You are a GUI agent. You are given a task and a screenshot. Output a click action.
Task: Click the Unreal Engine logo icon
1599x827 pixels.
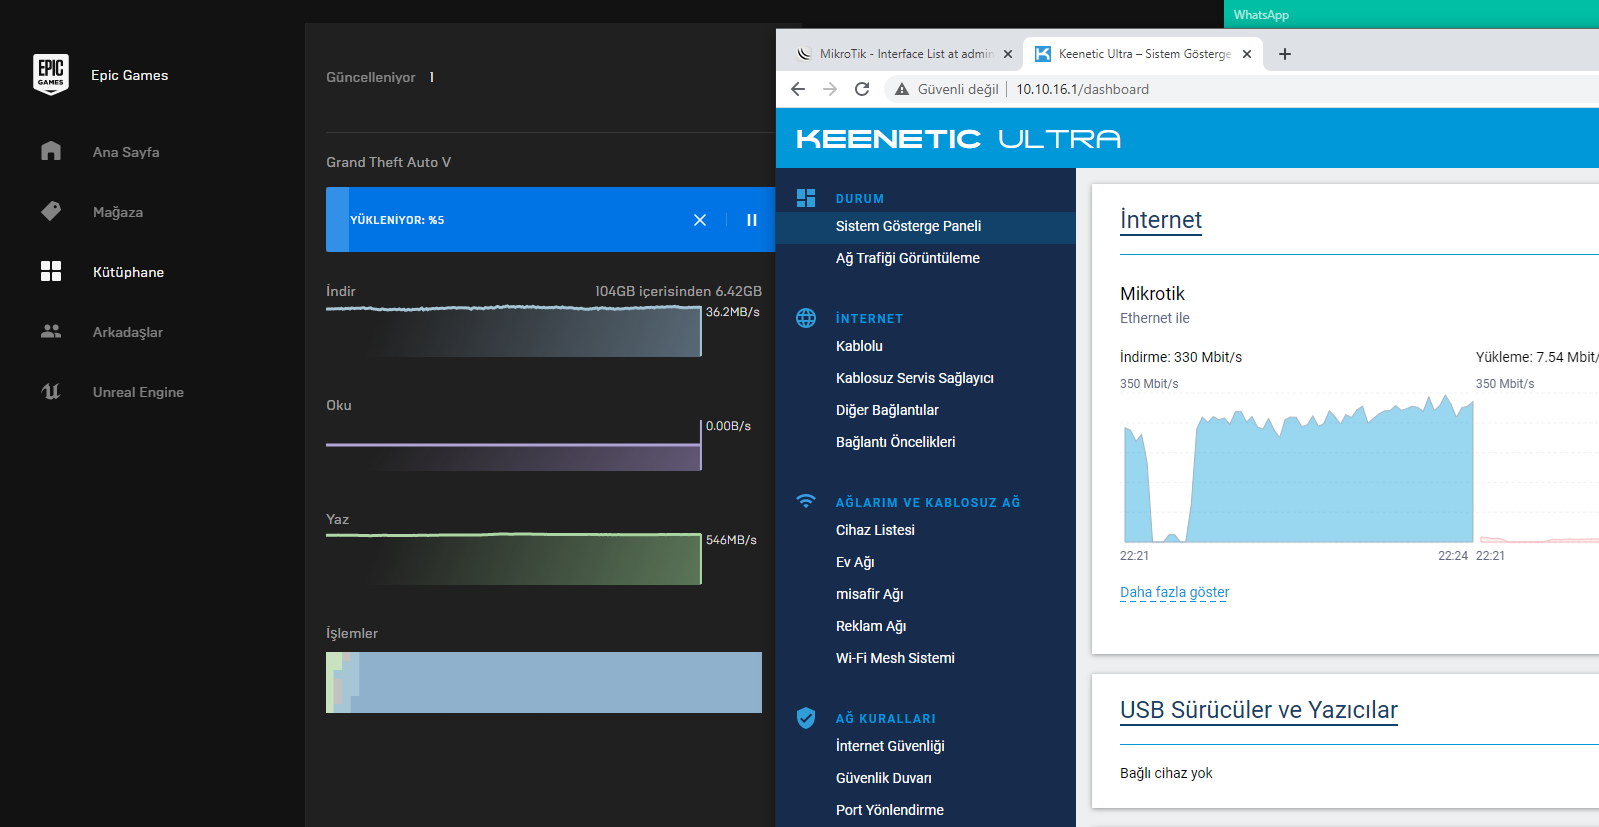[x=51, y=391]
